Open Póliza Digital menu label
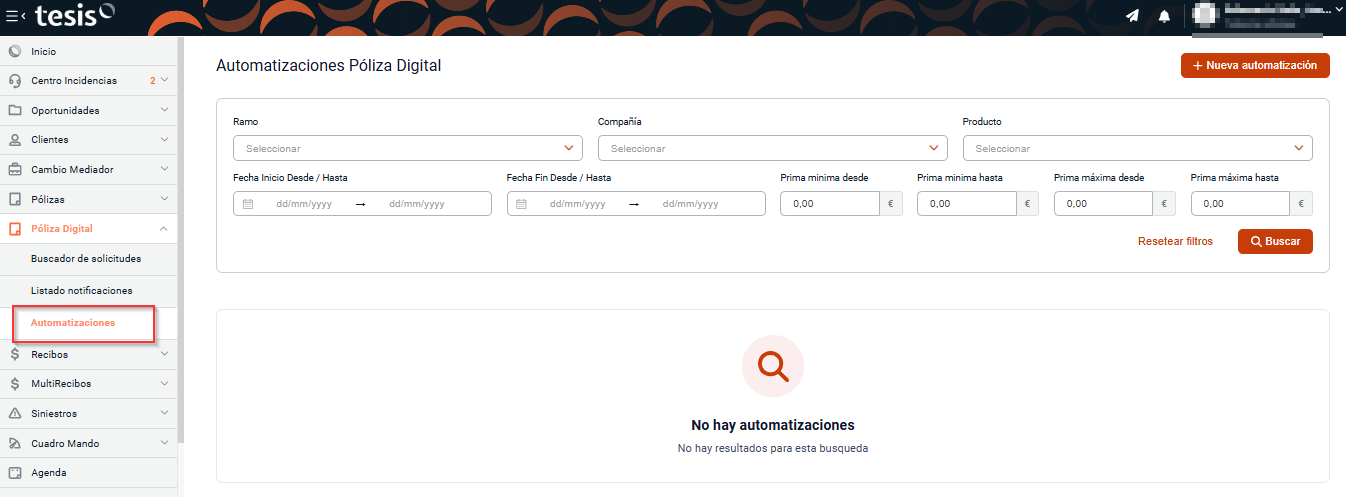Viewport: 1346px width, 497px height. (x=62, y=229)
